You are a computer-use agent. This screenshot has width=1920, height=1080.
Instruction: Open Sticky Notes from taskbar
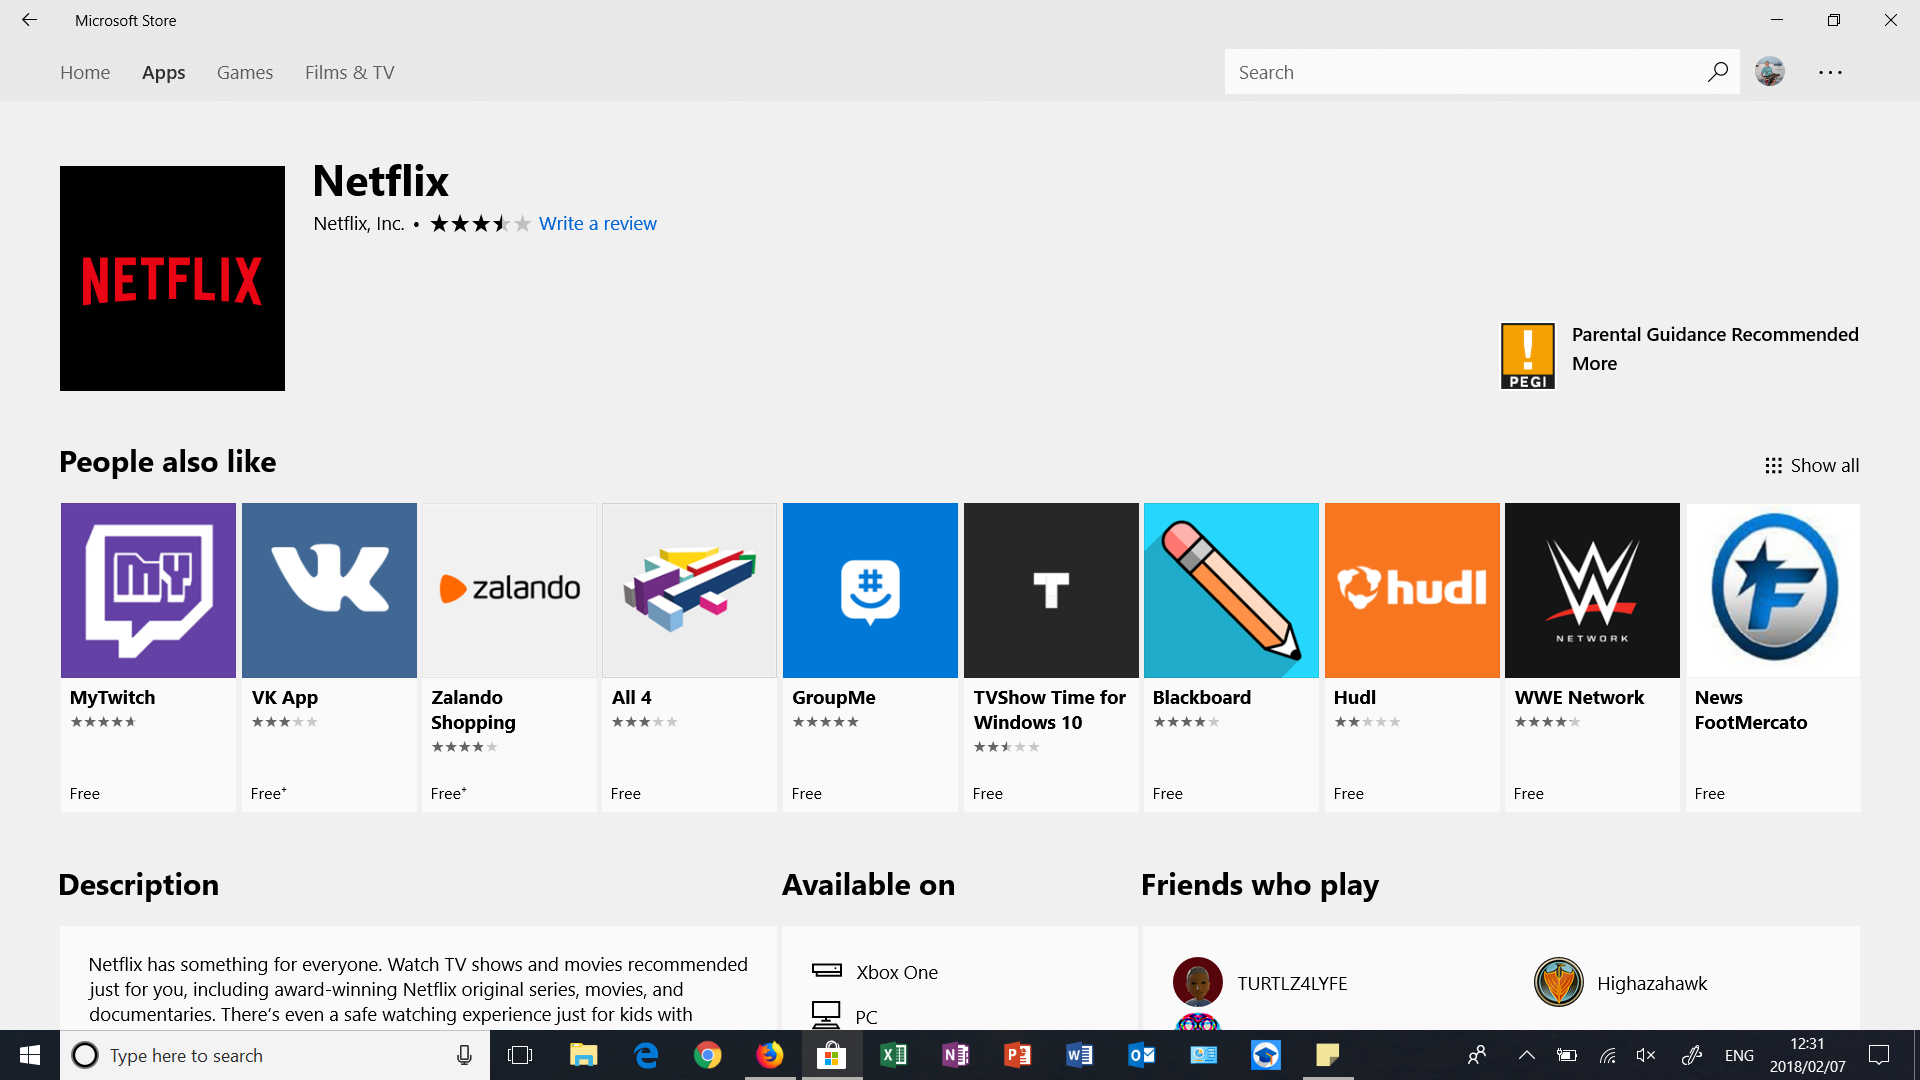(1328, 1055)
